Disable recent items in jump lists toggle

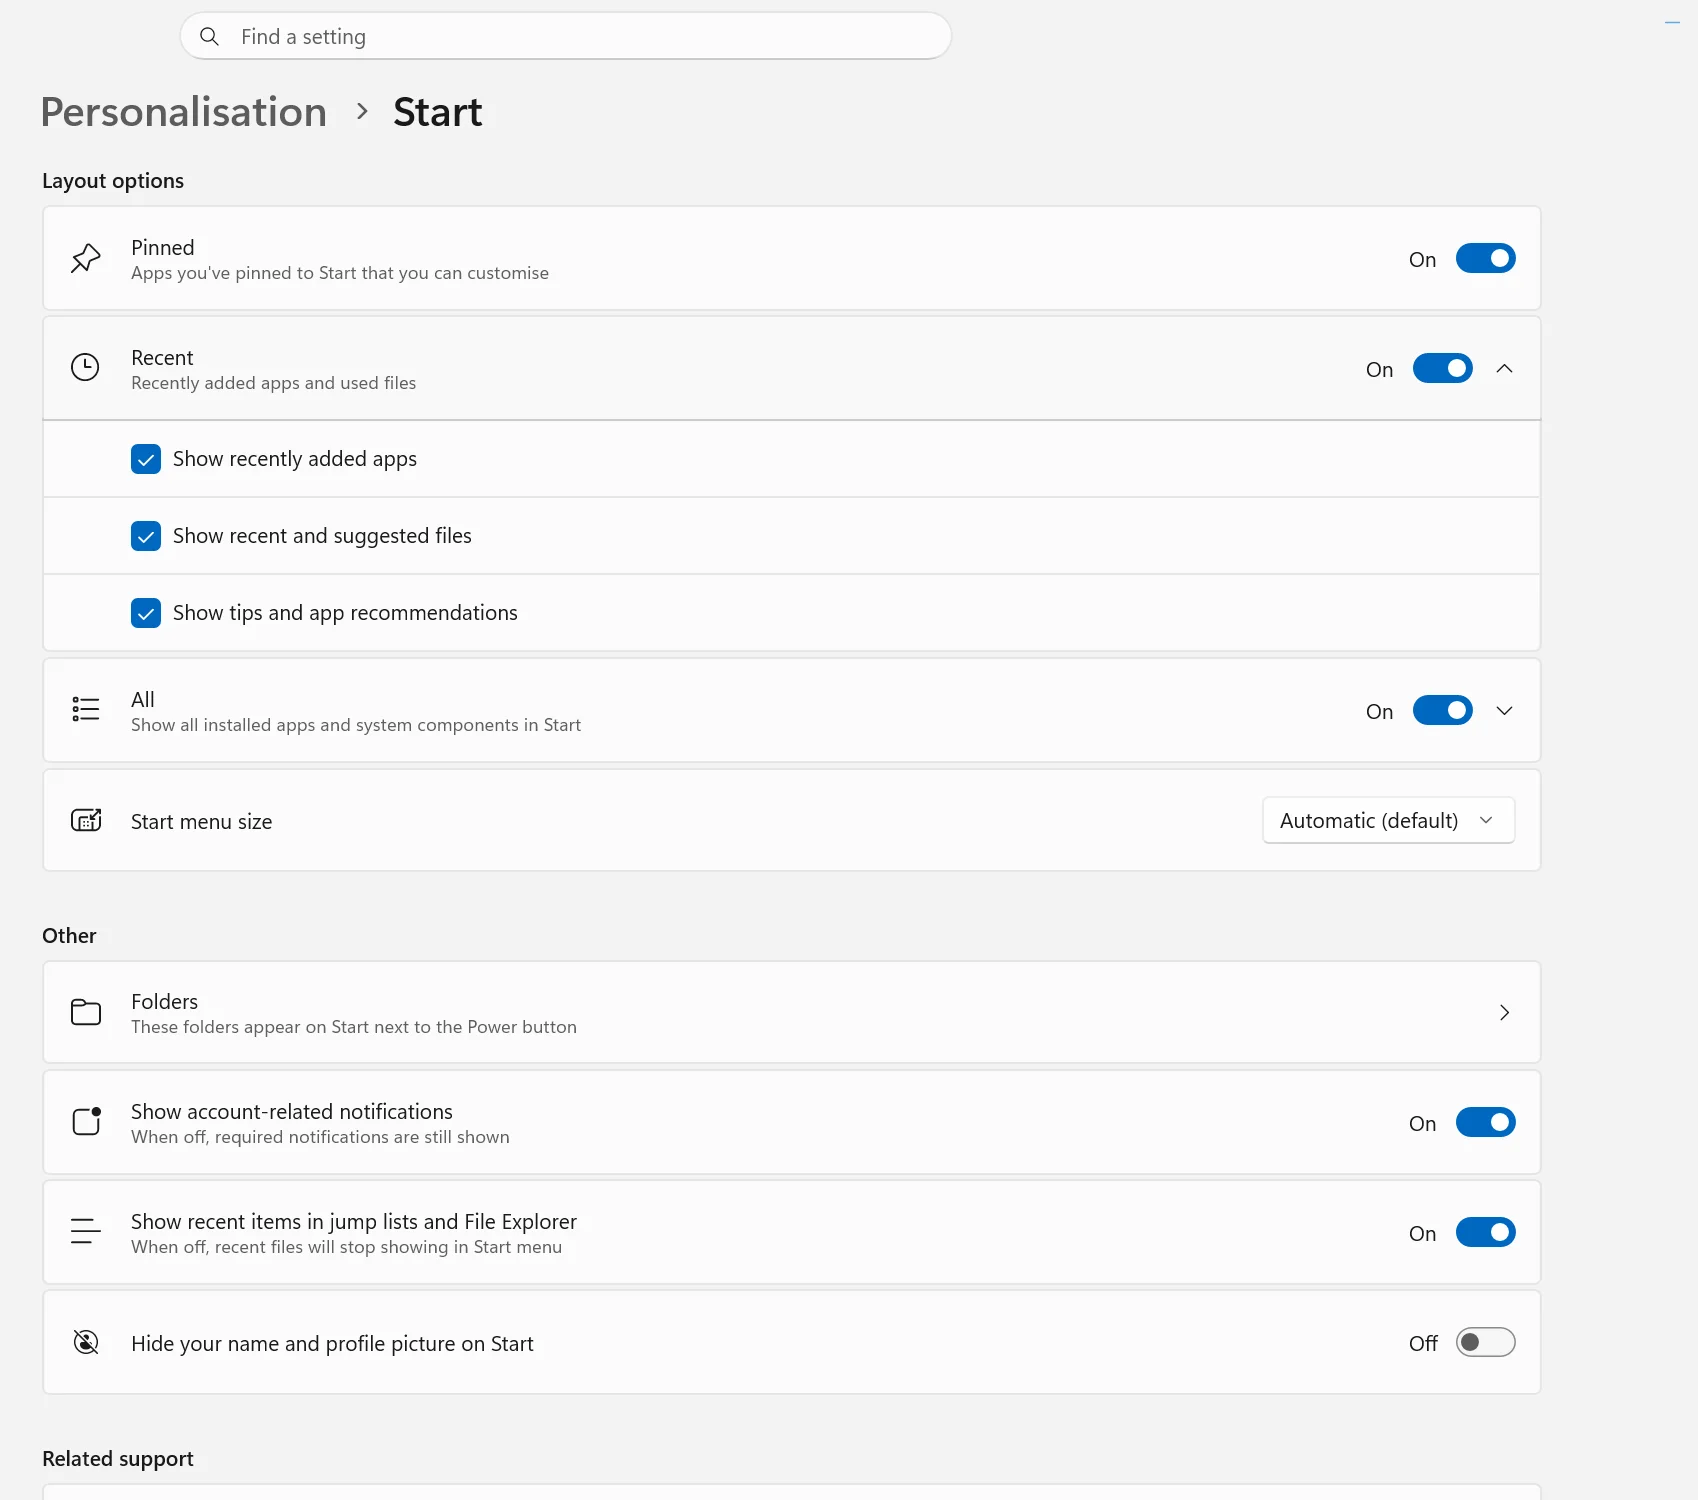click(1485, 1232)
